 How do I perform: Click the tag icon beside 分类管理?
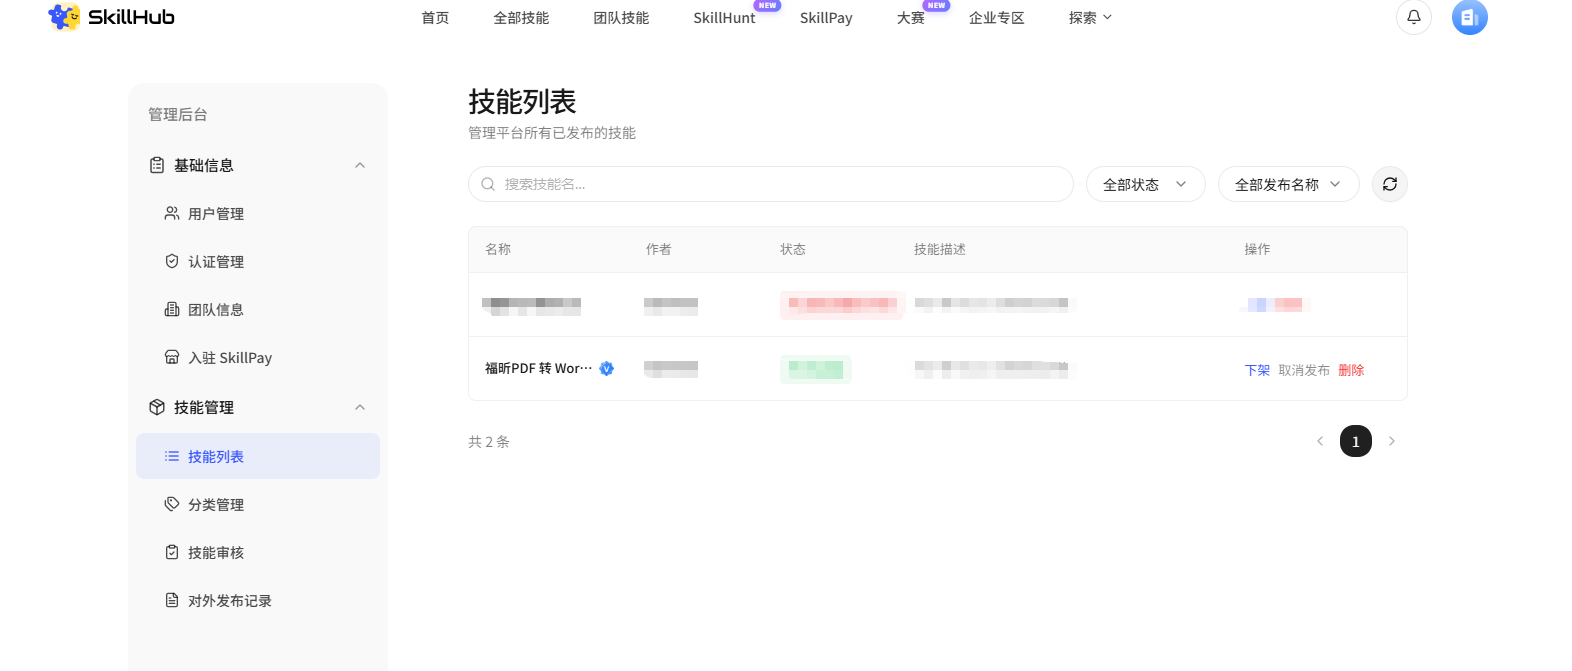(x=172, y=504)
